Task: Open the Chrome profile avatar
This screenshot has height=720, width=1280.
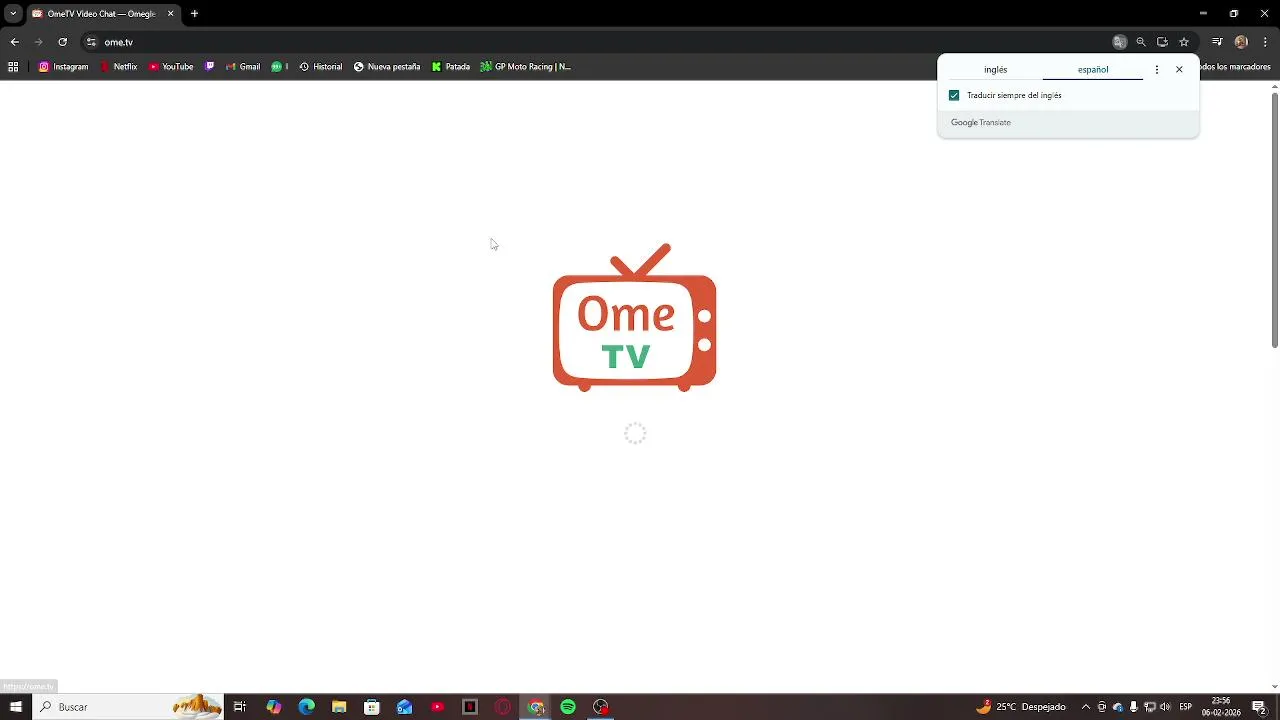Action: [x=1241, y=42]
